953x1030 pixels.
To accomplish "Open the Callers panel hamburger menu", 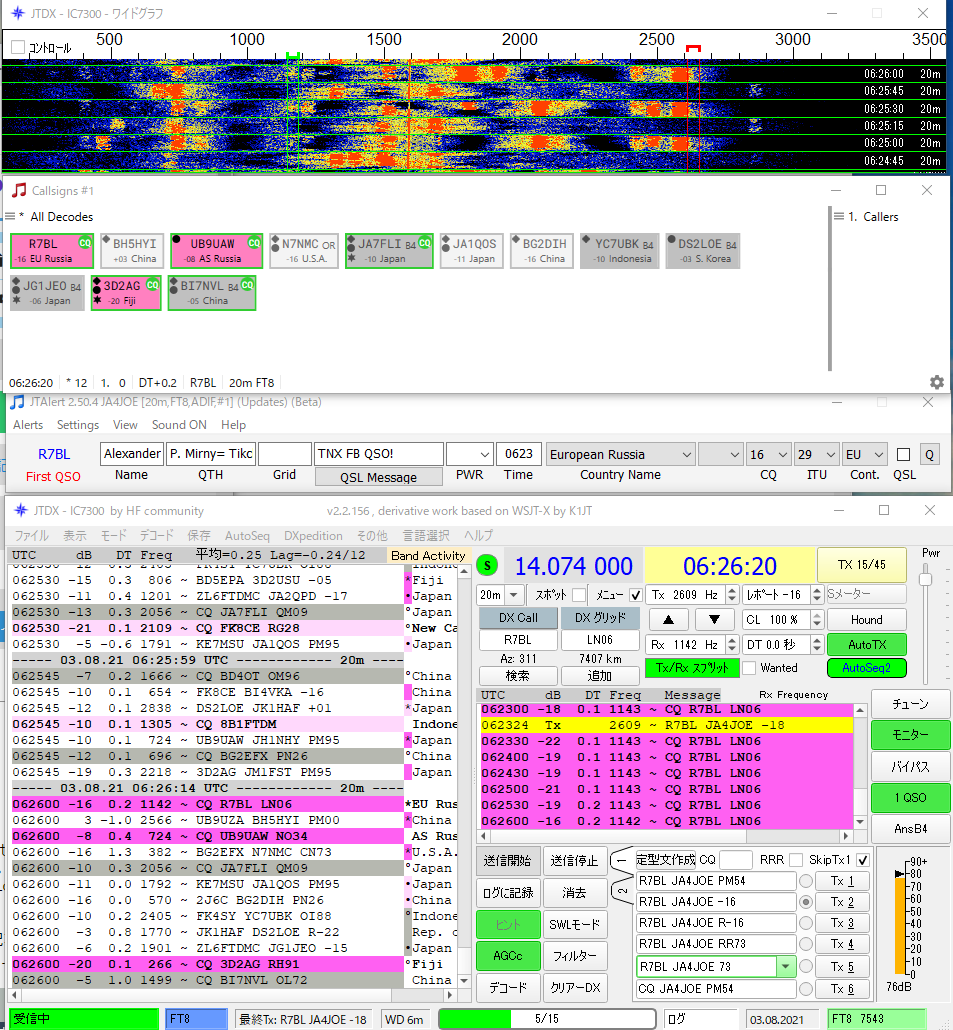I will (838, 216).
